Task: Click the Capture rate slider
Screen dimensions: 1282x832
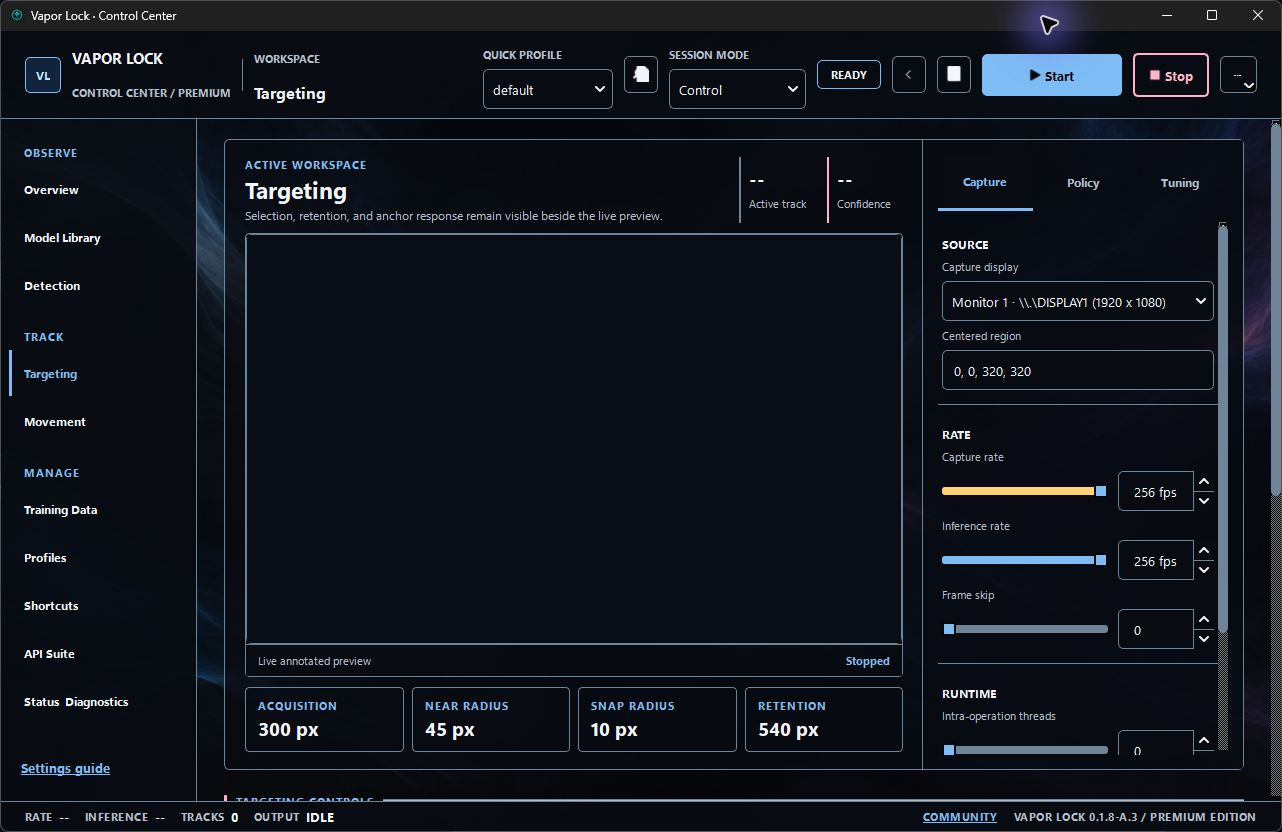Action: (x=1025, y=491)
